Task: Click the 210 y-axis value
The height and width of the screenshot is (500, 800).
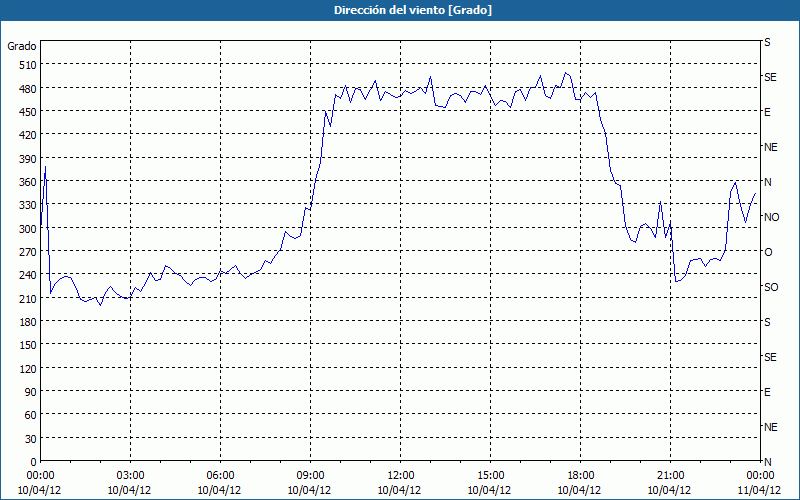Action: tap(28, 298)
